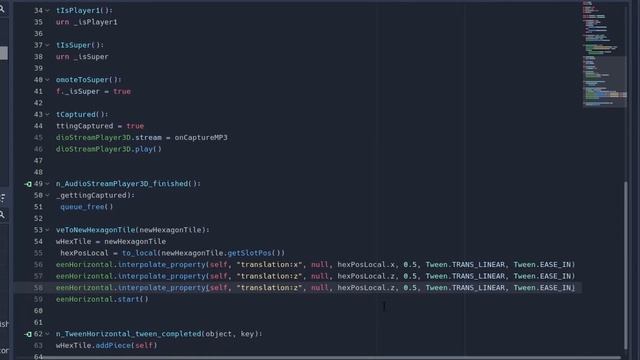This screenshot has height=360, width=640.
Task: Click 'play()' call on line 46
Action: (x=148, y=149)
